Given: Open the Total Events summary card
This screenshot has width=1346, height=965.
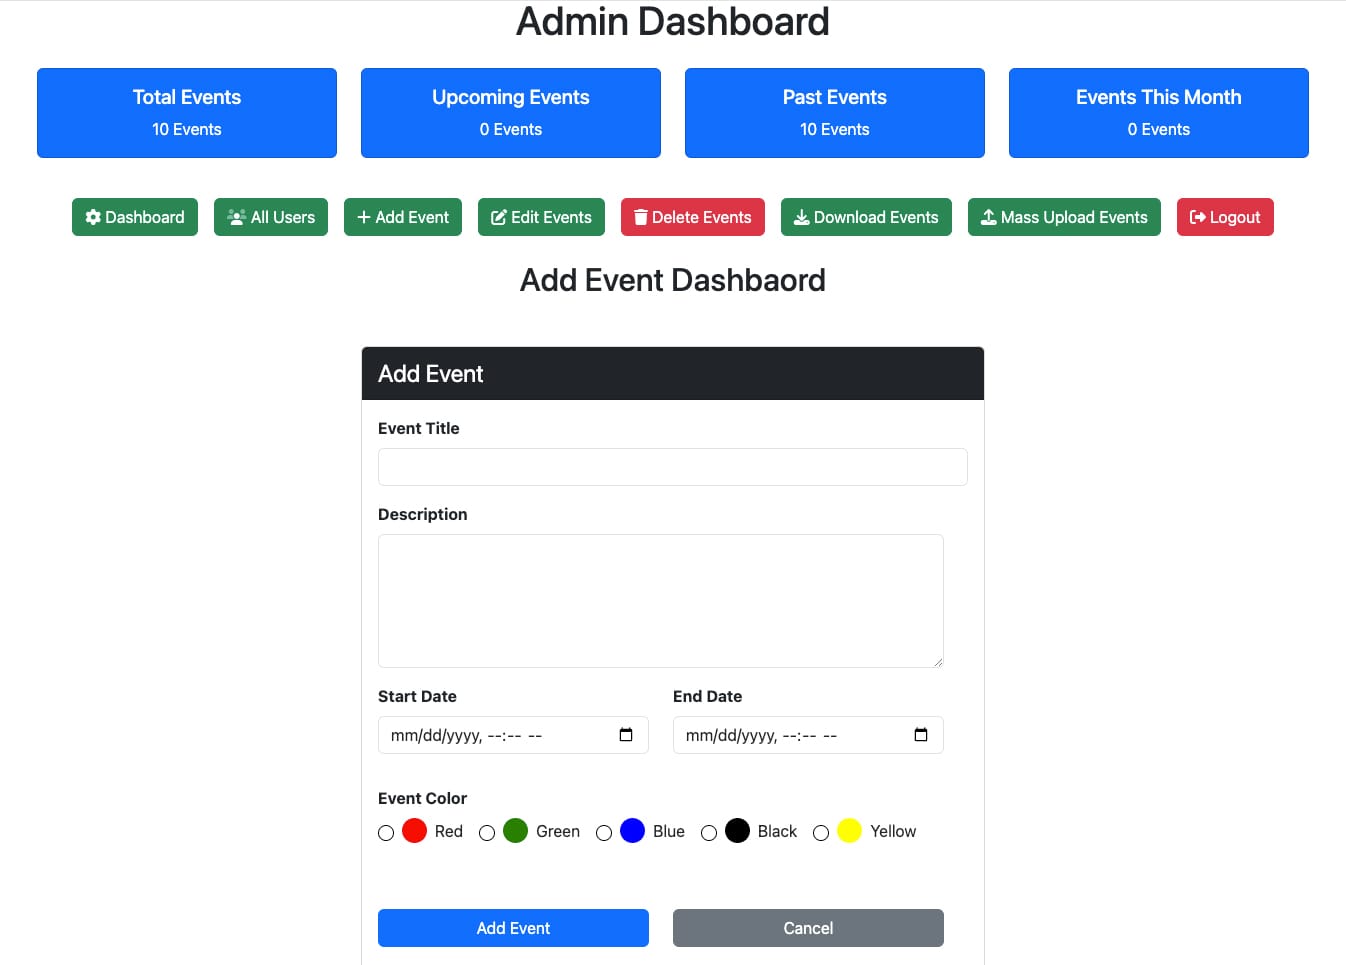Looking at the screenshot, I should 187,113.
